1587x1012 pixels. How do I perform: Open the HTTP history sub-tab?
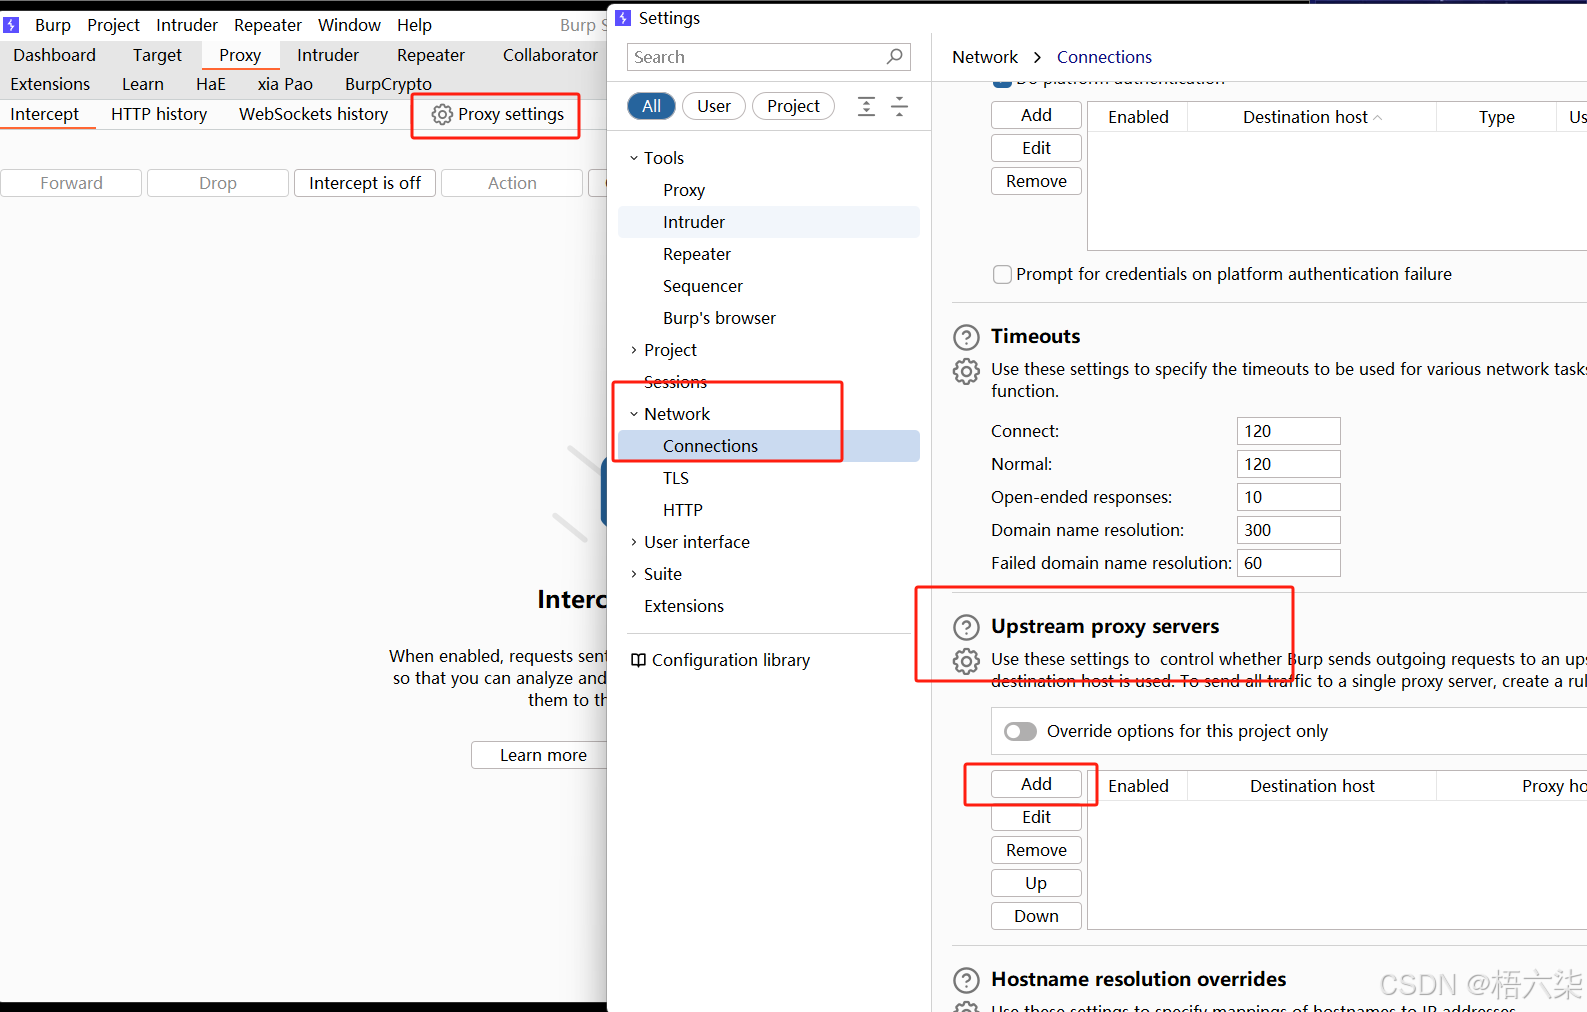click(x=159, y=114)
